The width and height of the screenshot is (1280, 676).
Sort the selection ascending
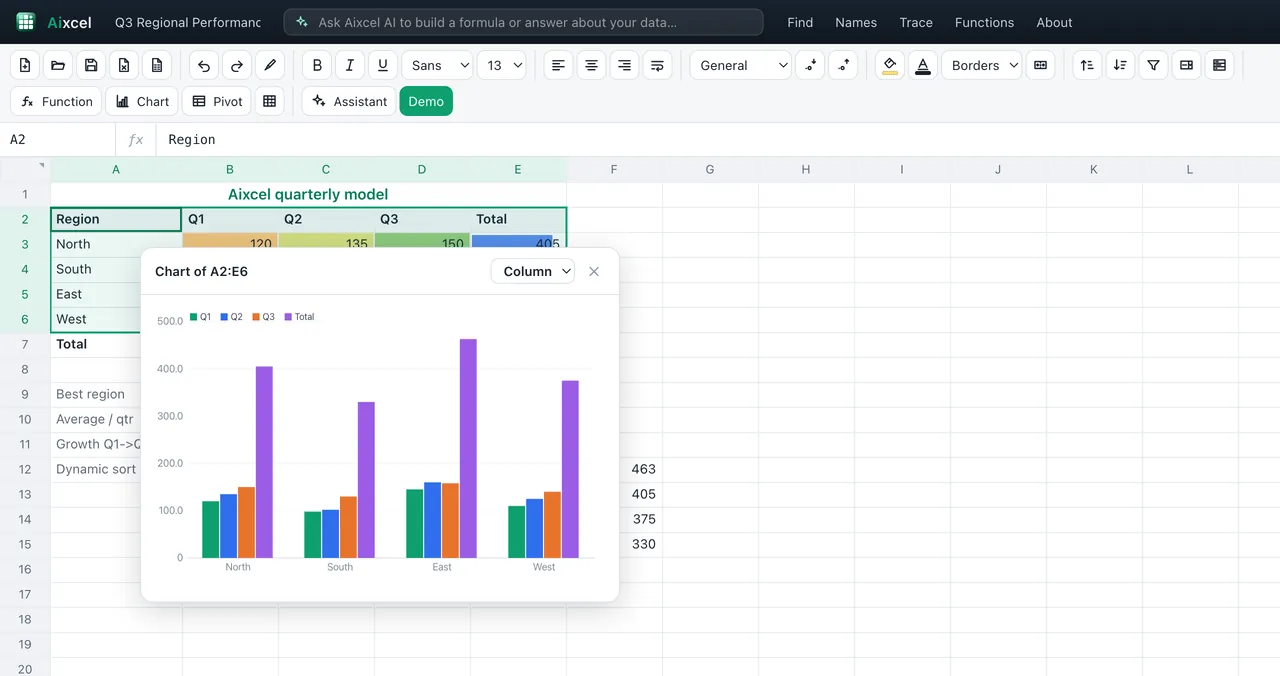[1087, 65]
